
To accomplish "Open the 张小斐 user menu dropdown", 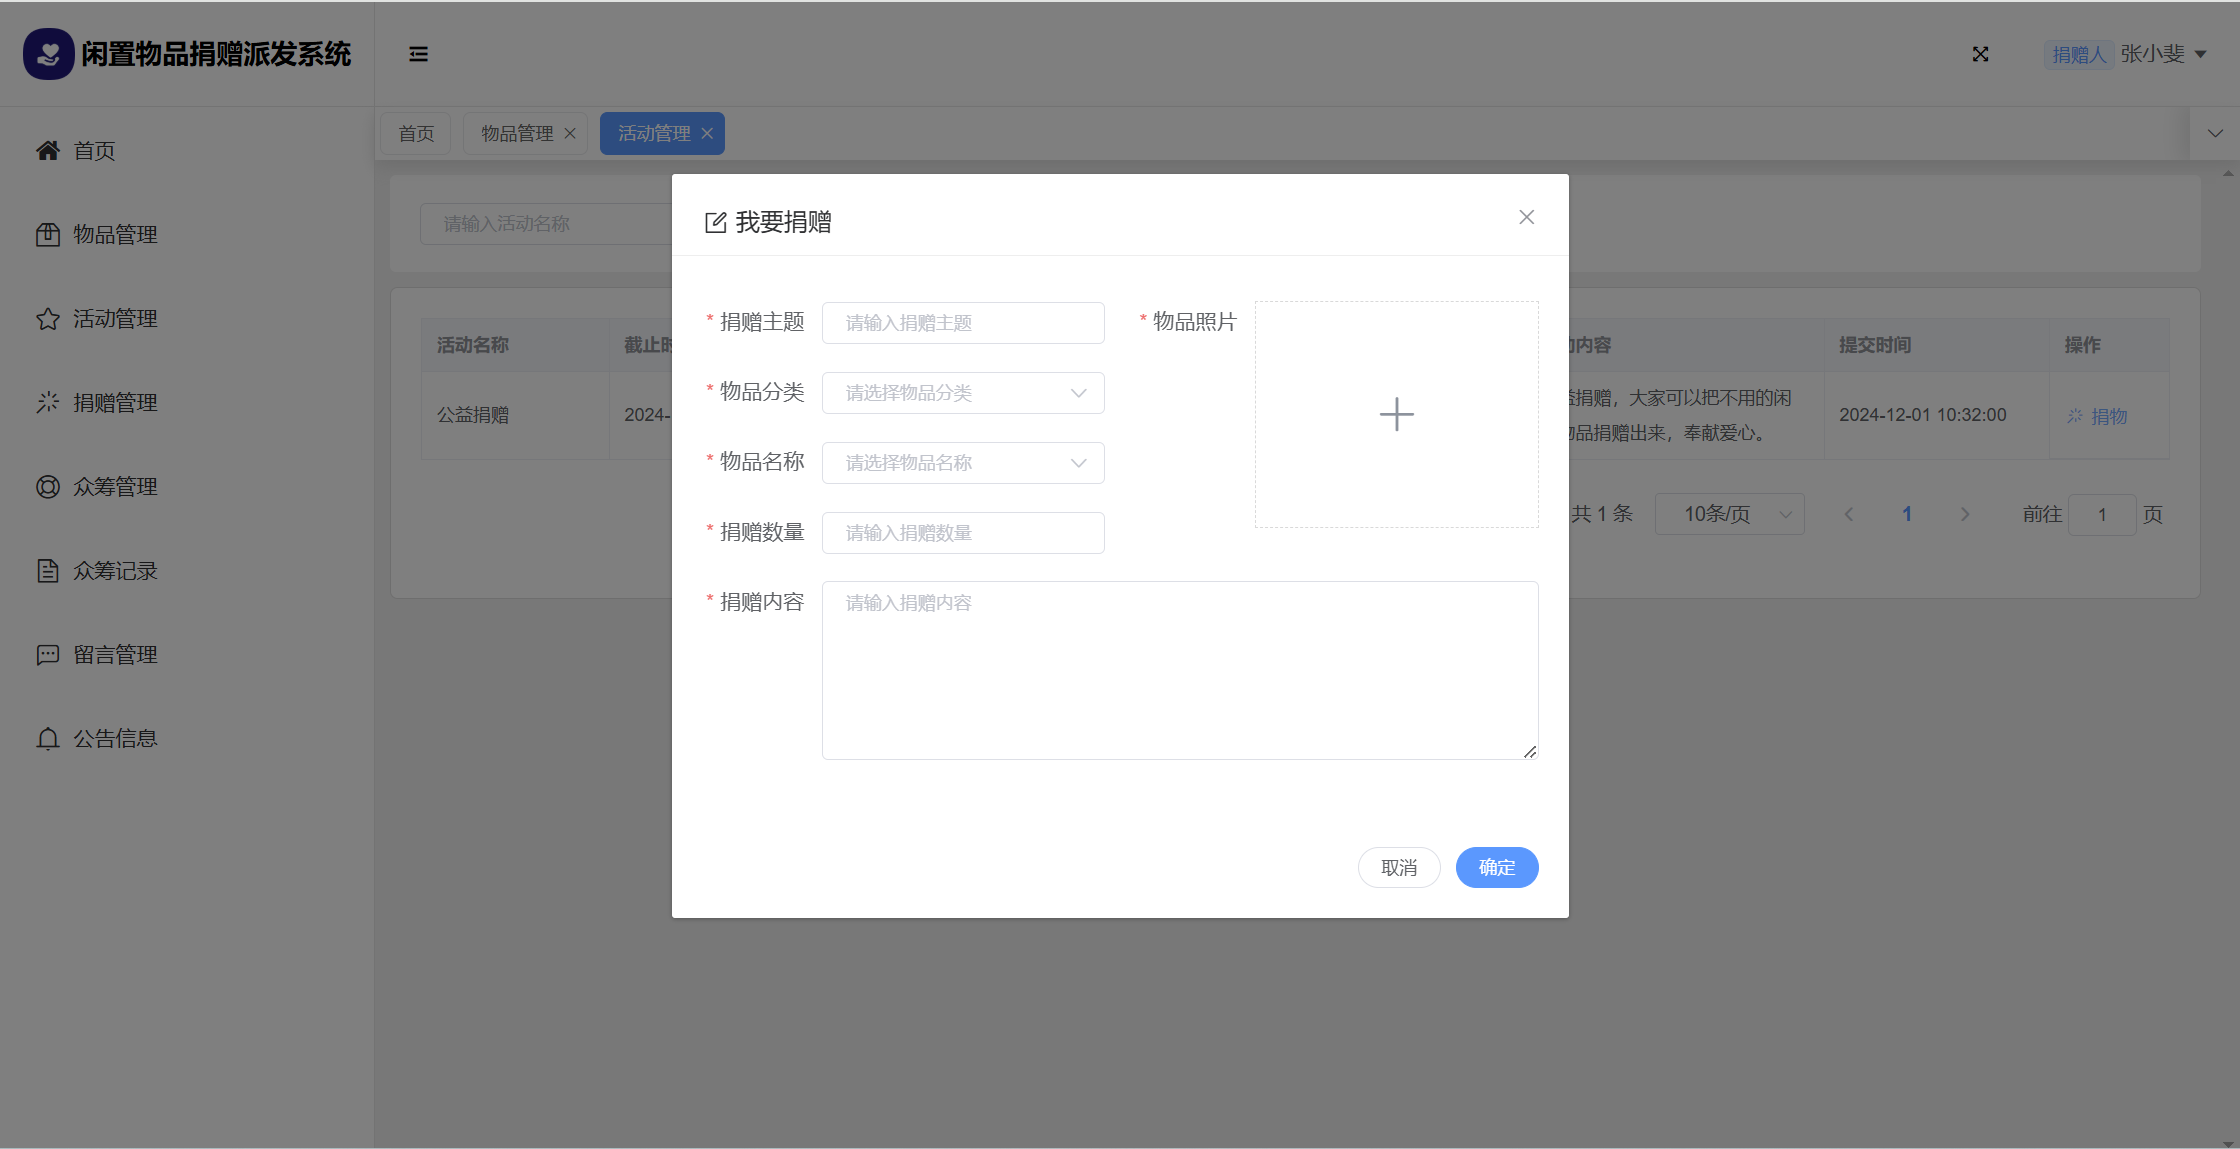I will point(2162,54).
